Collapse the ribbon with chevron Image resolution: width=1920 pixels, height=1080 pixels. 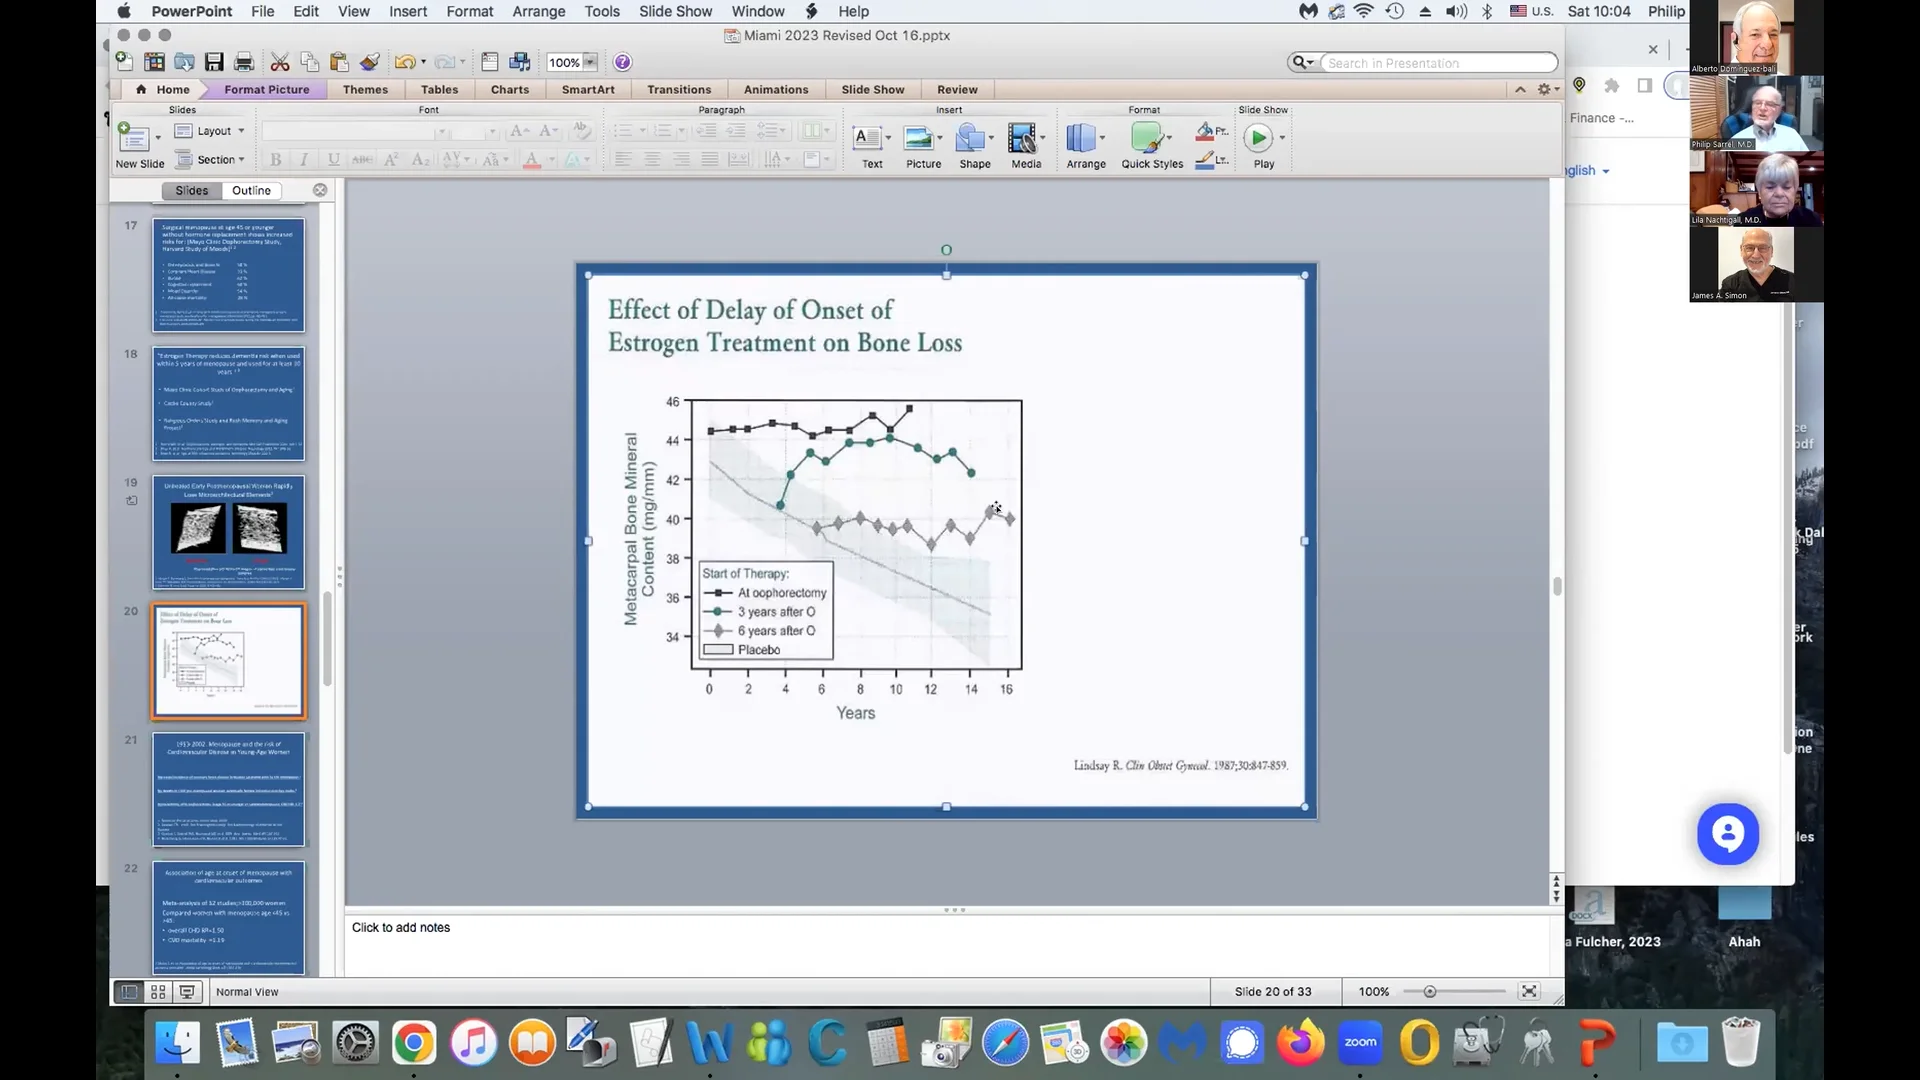[1520, 89]
